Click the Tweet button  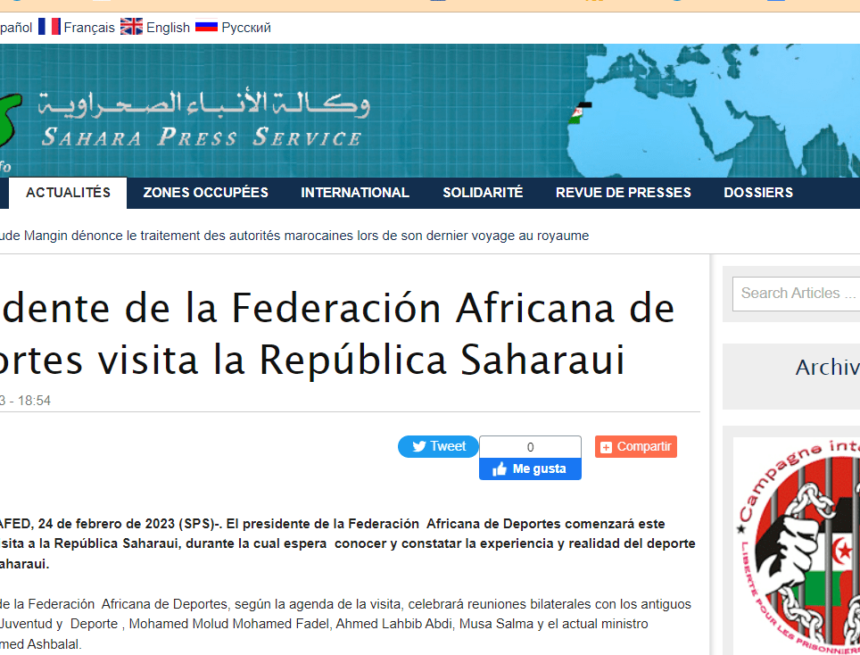pyautogui.click(x=438, y=446)
